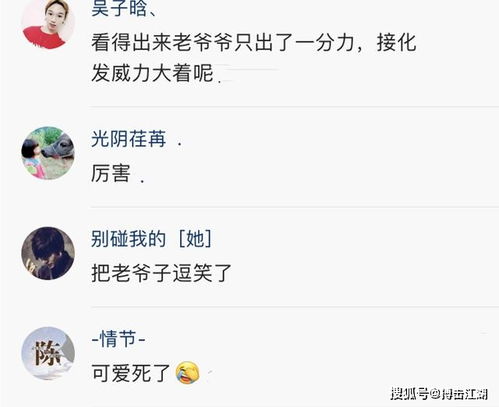Image resolution: width=499 pixels, height=407 pixels.
Task: Click the divider above -情节- comment
Action: pos(294,307)
